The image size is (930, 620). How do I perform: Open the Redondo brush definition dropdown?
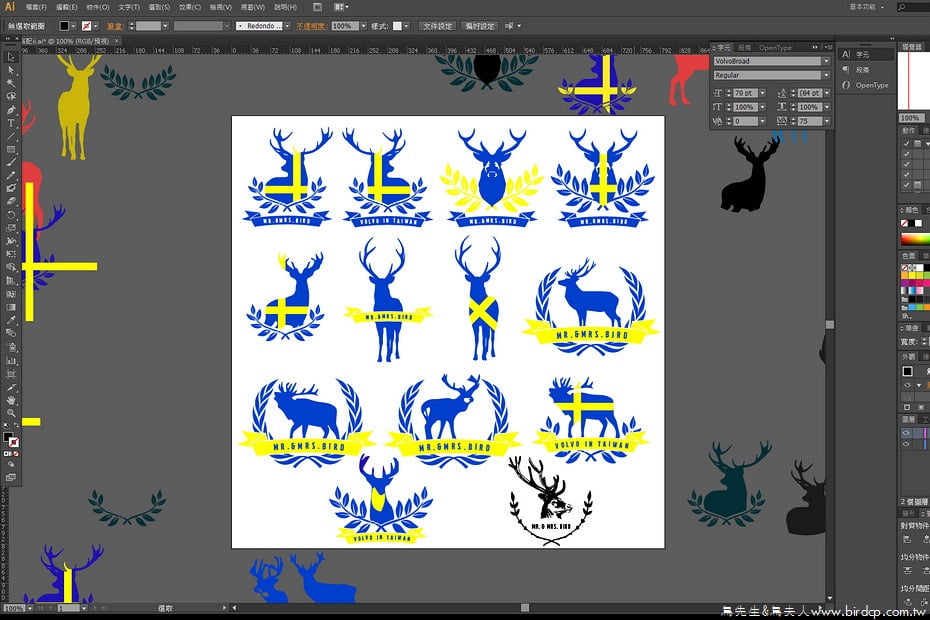point(287,26)
